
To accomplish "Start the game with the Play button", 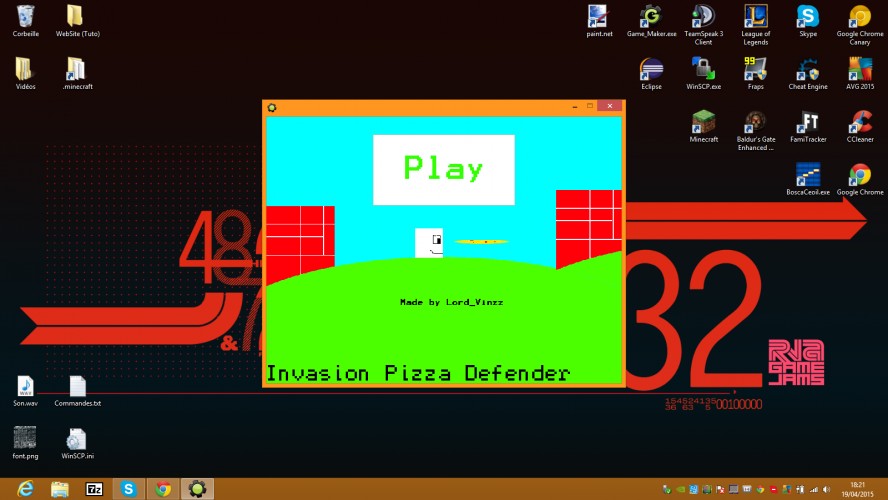I will 443,169.
